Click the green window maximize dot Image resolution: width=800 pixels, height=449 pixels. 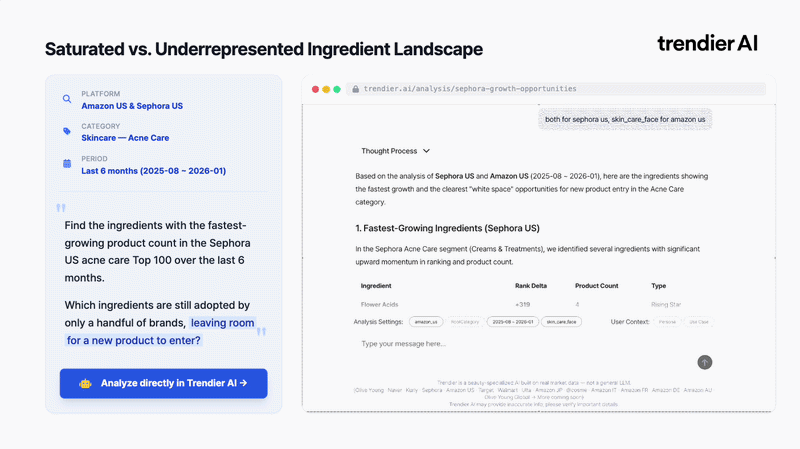point(337,89)
